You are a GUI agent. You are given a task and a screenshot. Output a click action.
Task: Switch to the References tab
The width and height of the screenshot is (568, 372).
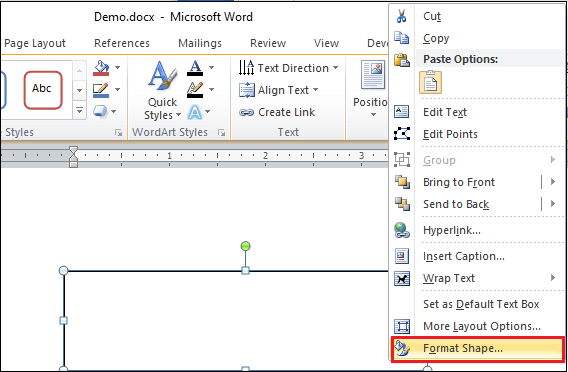[x=122, y=43]
